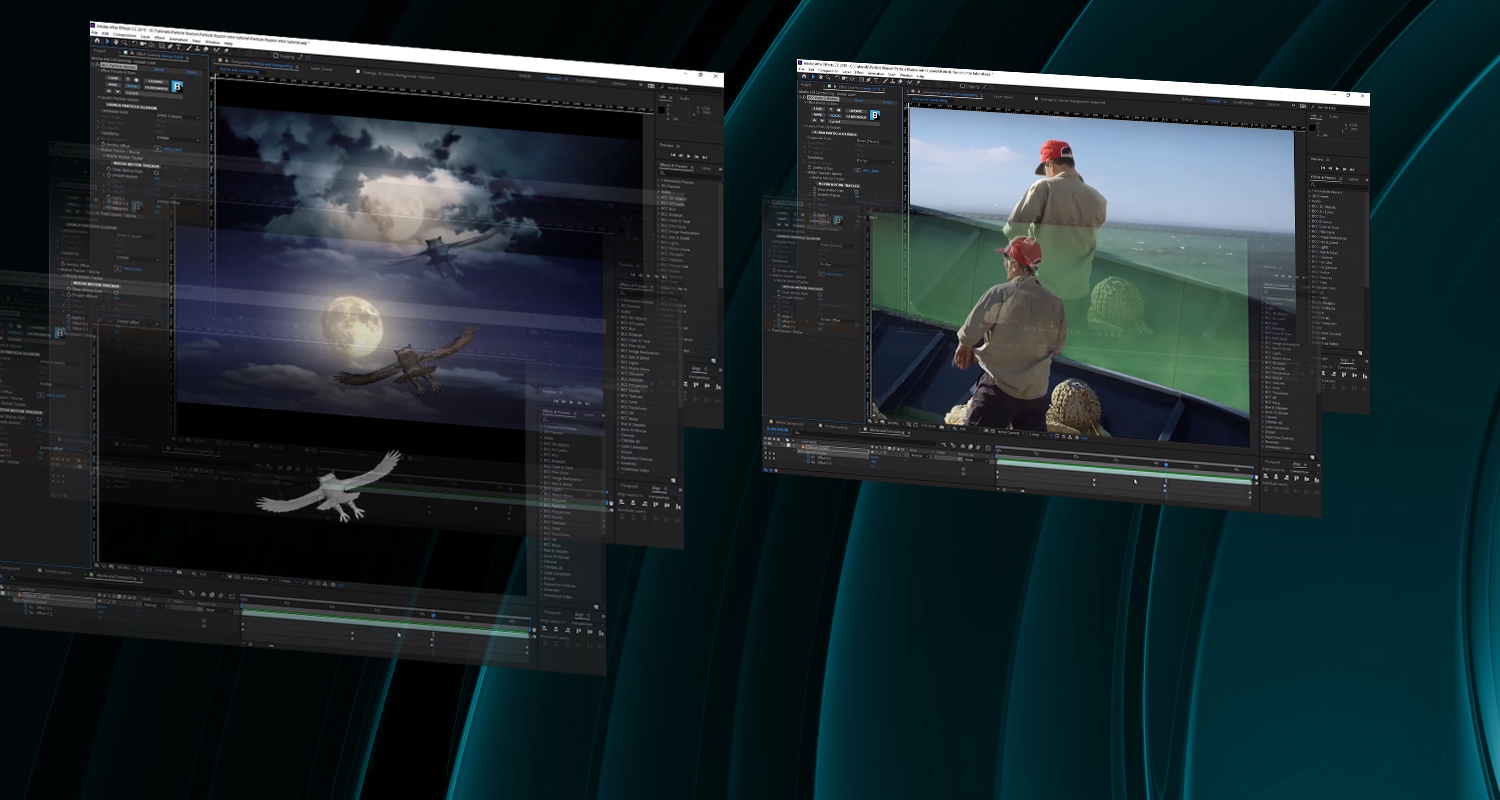Open the Help menu in the boat-footage window
Viewport: 1500px width, 800px height.
(x=920, y=76)
